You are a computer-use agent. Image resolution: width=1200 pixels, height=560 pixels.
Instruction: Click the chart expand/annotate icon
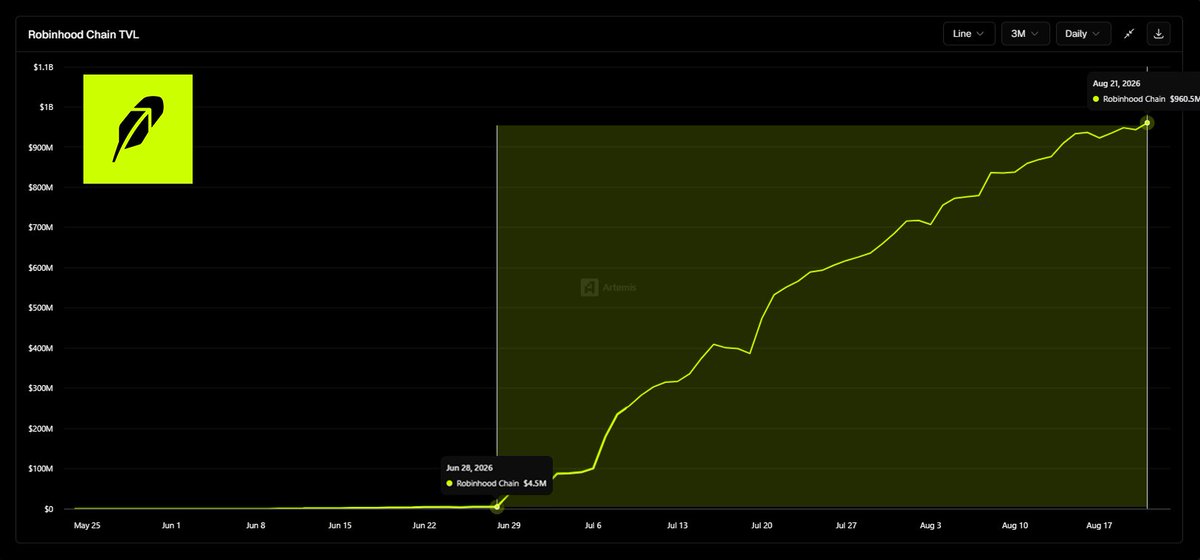coord(1129,34)
